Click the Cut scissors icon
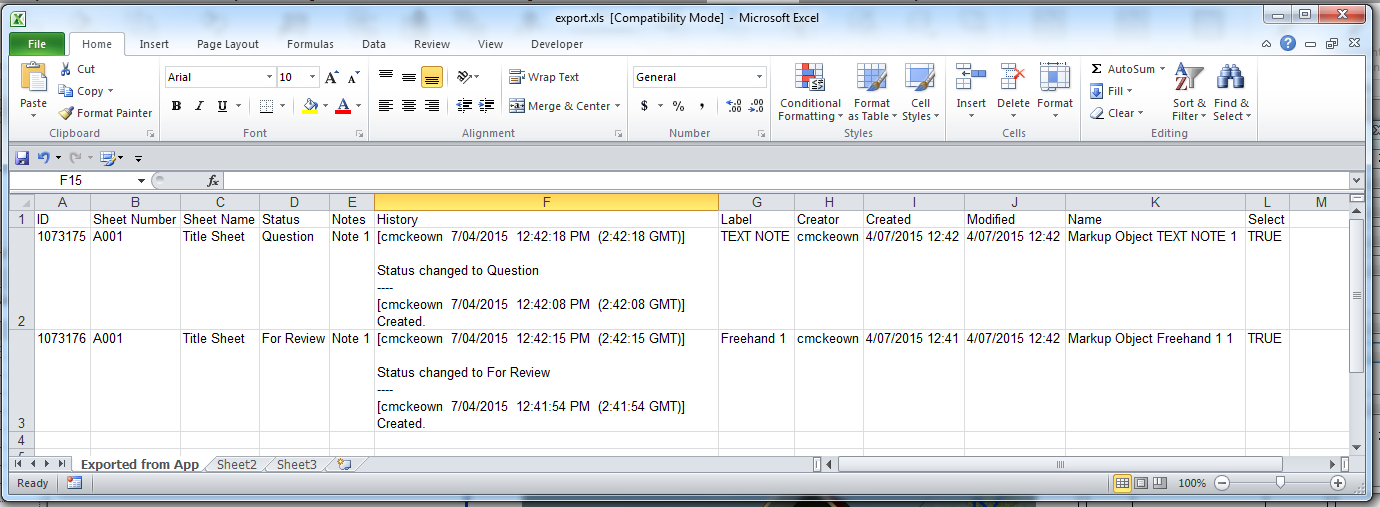Screen dimensions: 1380x507 tap(66, 69)
